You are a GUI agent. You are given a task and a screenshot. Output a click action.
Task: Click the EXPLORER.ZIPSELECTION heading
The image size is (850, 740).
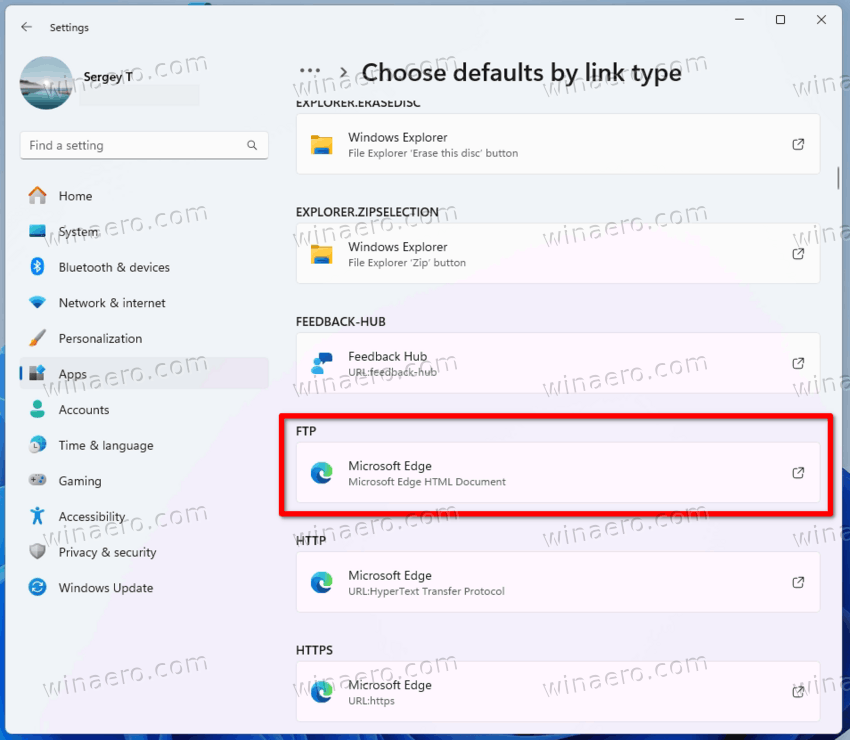pyautogui.click(x=367, y=212)
